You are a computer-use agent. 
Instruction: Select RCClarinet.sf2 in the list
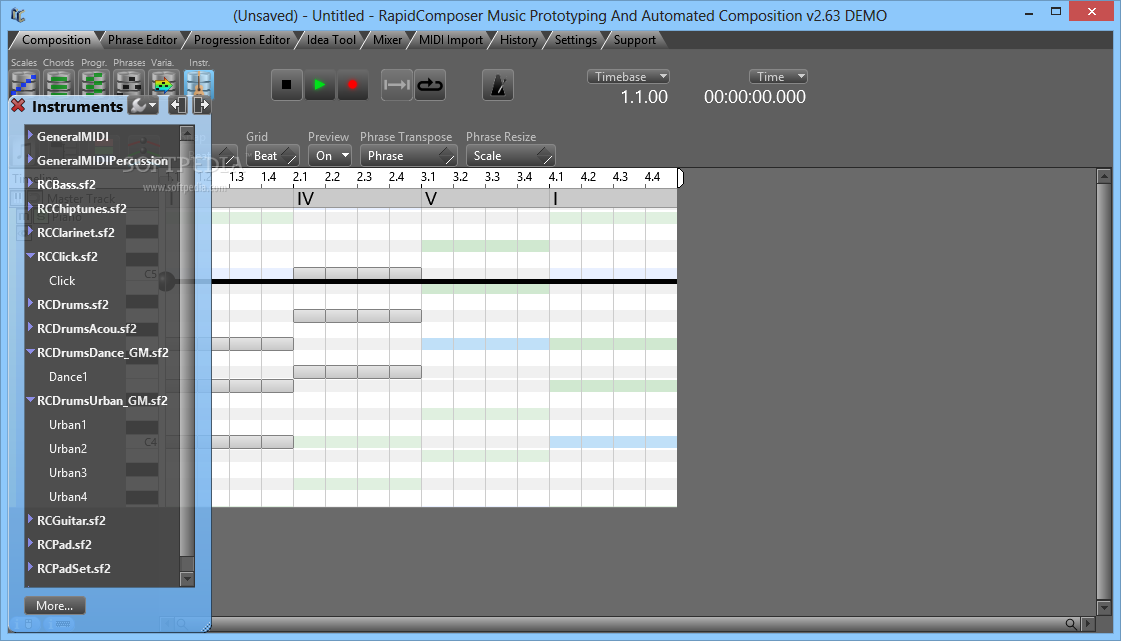[x=76, y=232]
